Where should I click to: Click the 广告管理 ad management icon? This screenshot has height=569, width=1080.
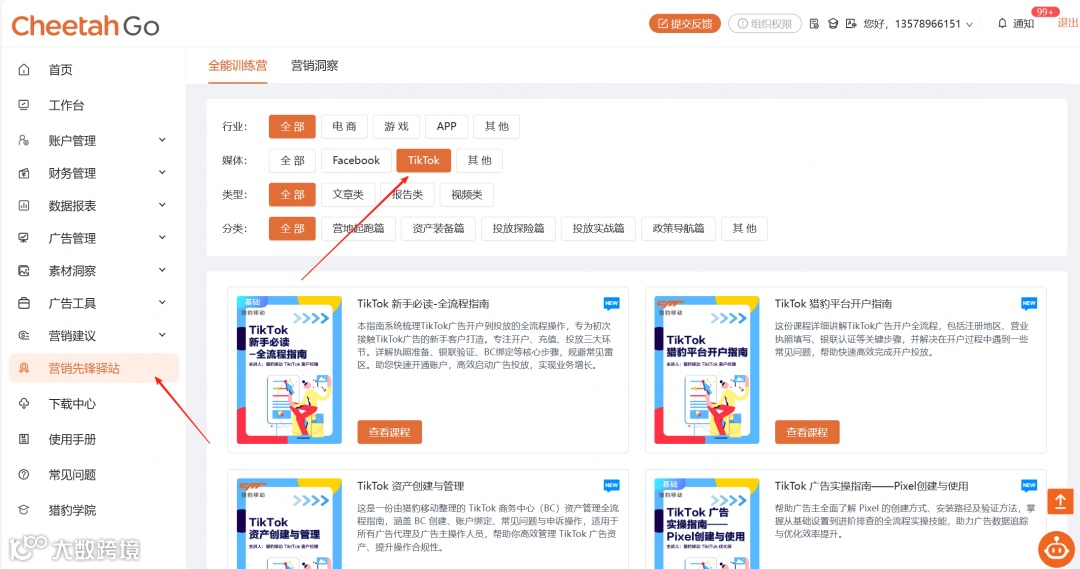point(24,238)
